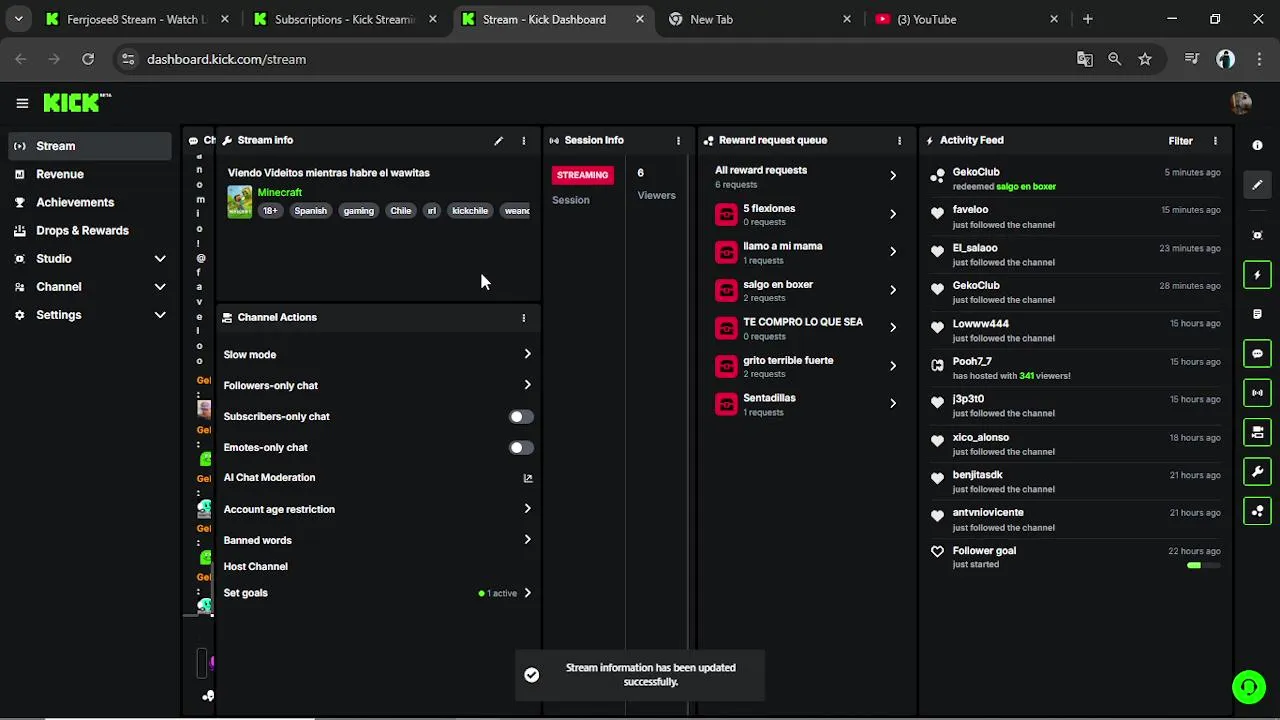Image resolution: width=1280 pixels, height=720 pixels.
Task: Open a new browser tab with the plus
Action: point(1087,19)
